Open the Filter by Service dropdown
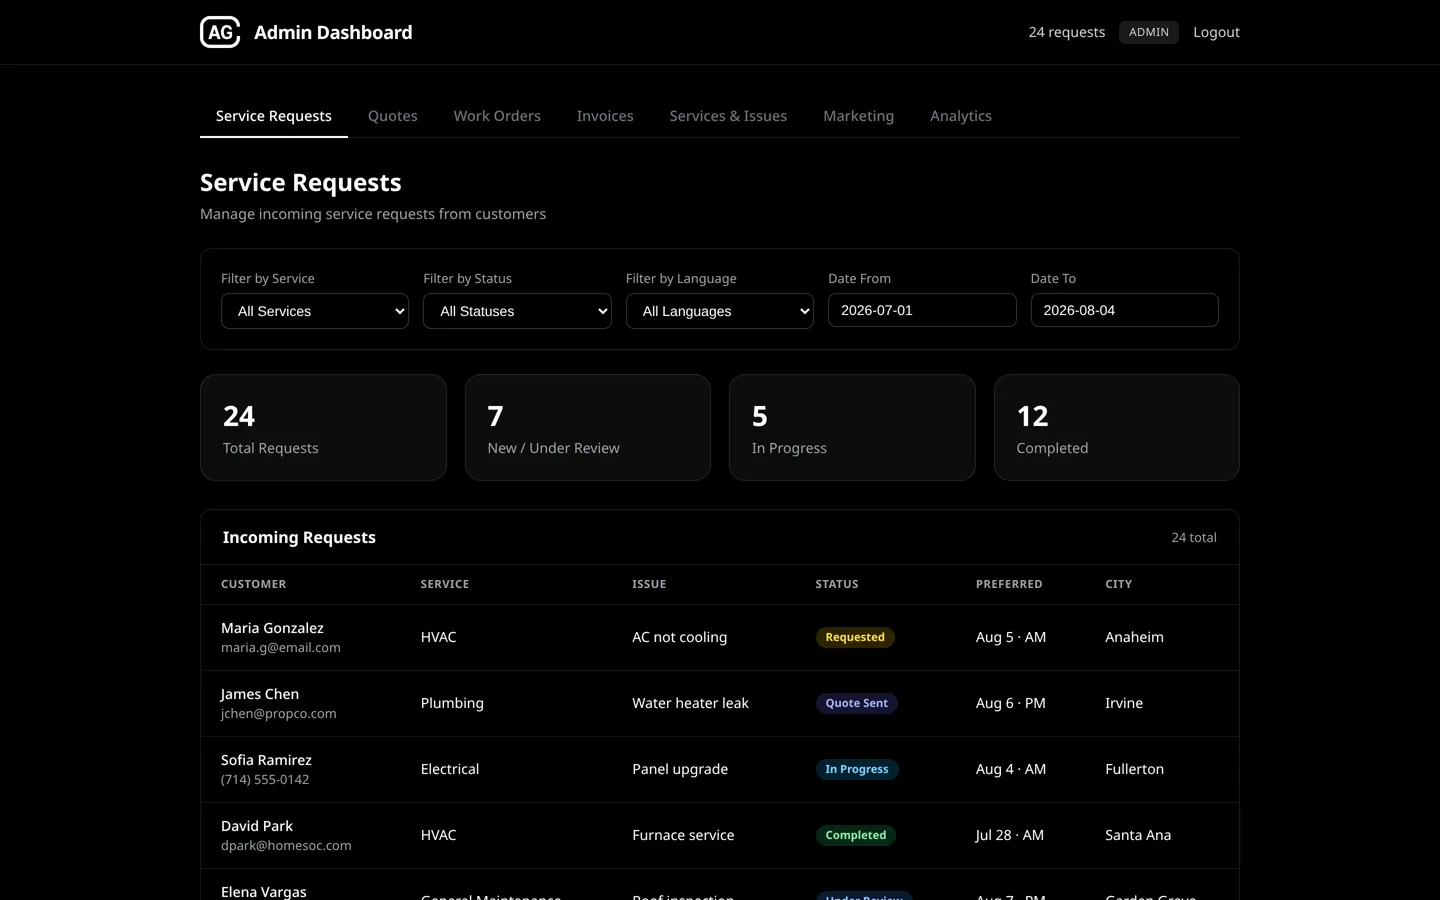 pyautogui.click(x=315, y=311)
